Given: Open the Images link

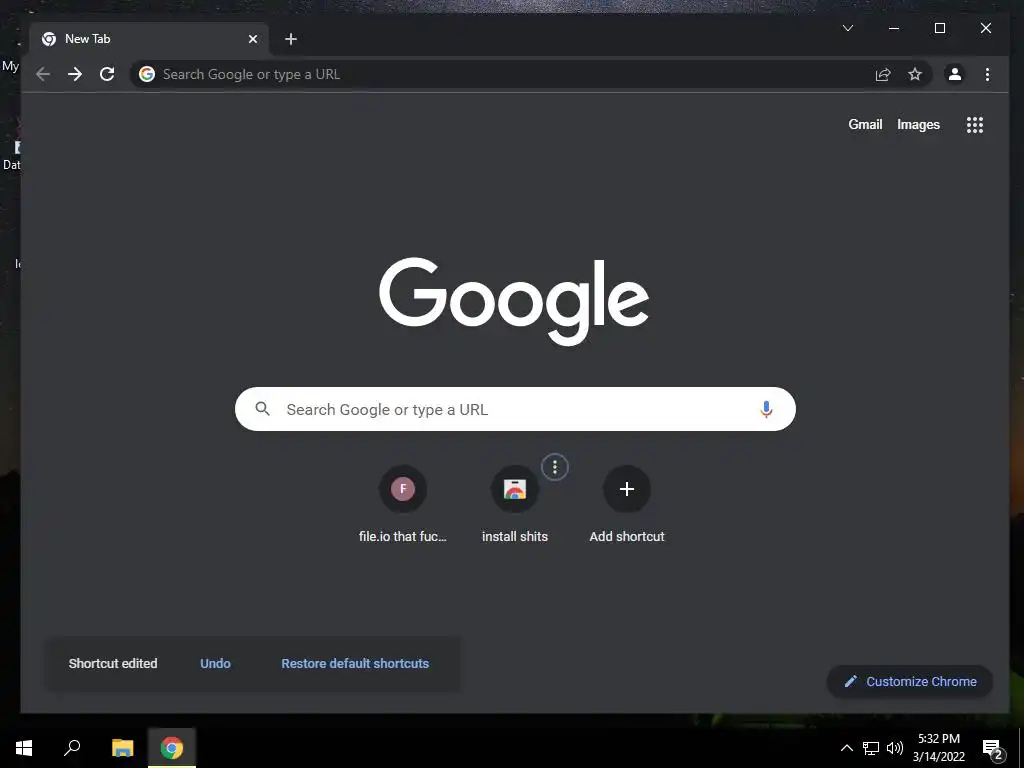Looking at the screenshot, I should [x=918, y=125].
